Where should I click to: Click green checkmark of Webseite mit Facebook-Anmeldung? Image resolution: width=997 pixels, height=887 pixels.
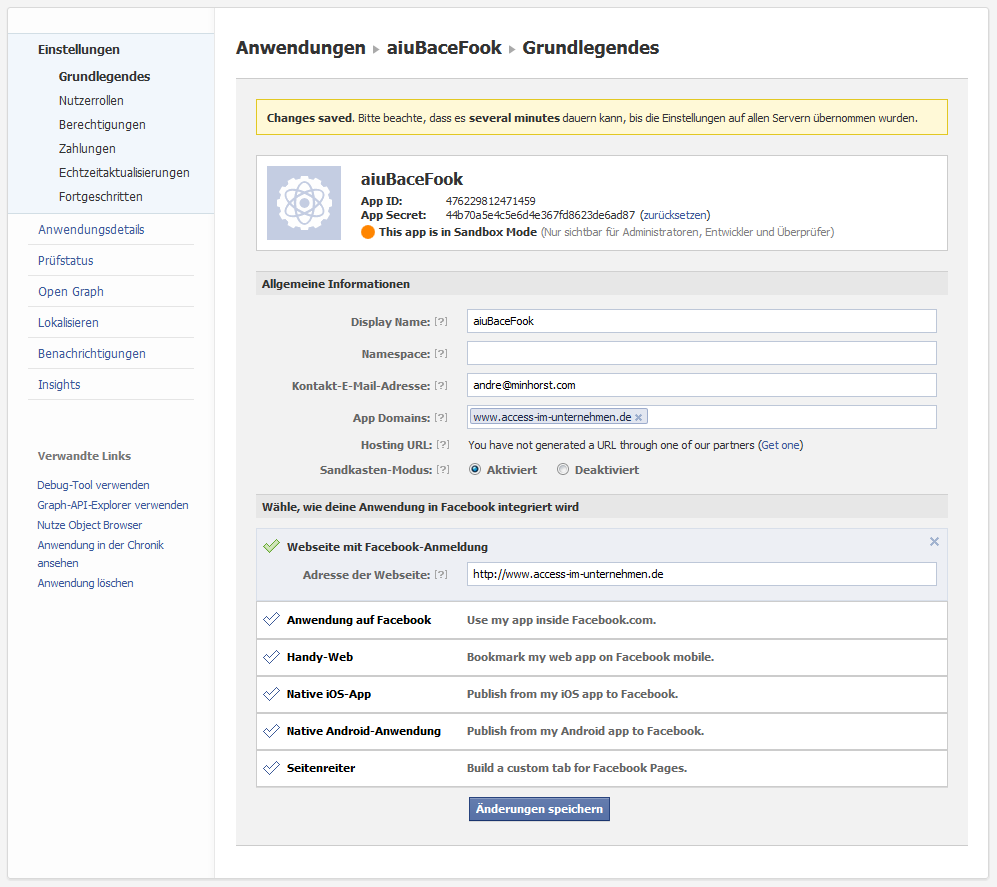tap(272, 546)
